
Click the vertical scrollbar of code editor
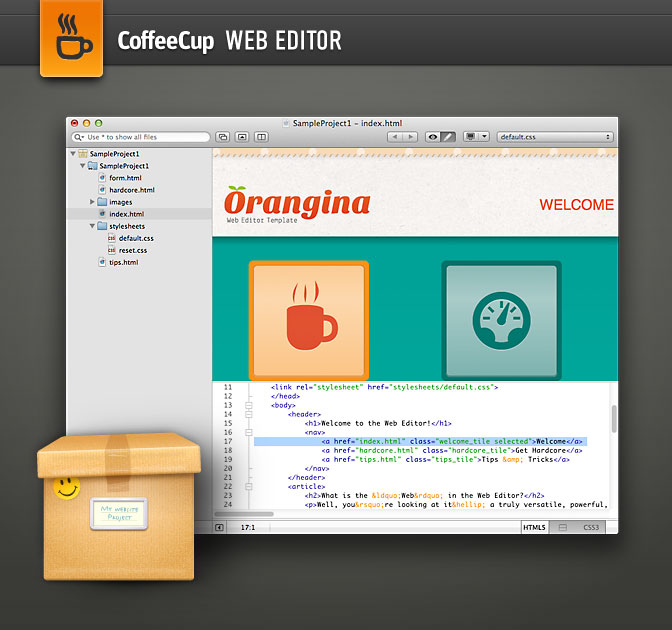pos(614,419)
